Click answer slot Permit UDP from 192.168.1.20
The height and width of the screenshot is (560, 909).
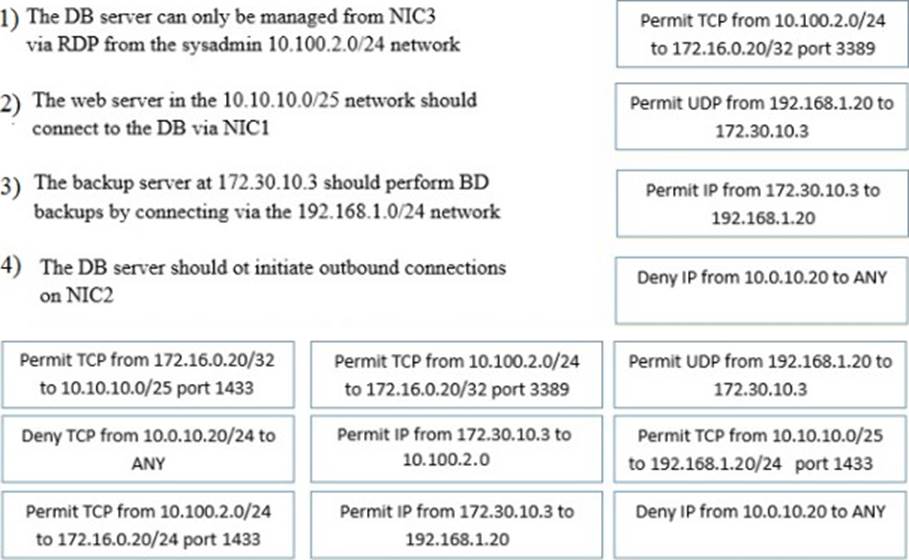pos(762,117)
